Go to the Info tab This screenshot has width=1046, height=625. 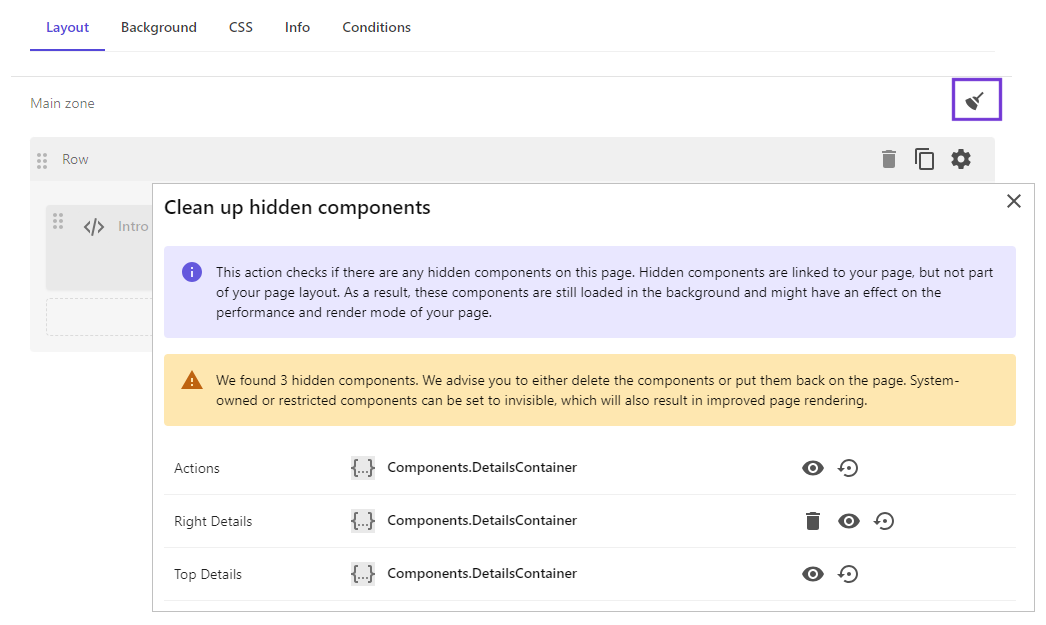coord(297,27)
